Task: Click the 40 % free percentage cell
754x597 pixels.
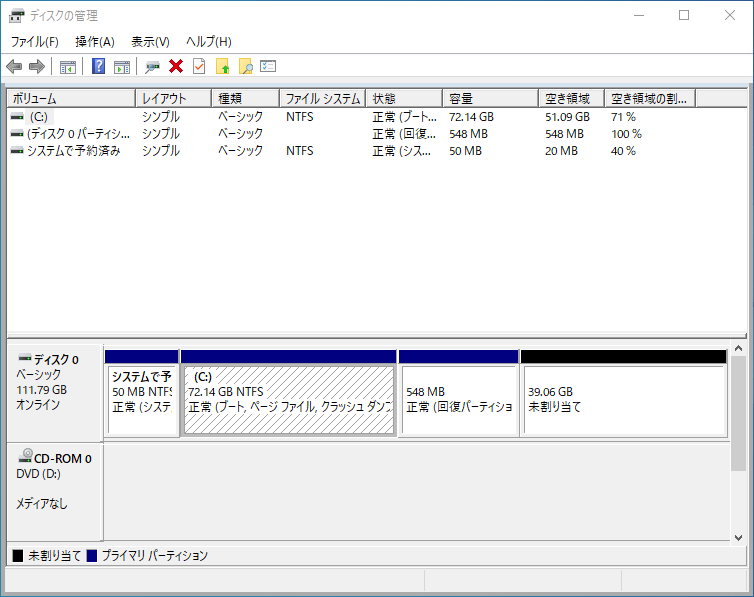Action: coord(623,151)
